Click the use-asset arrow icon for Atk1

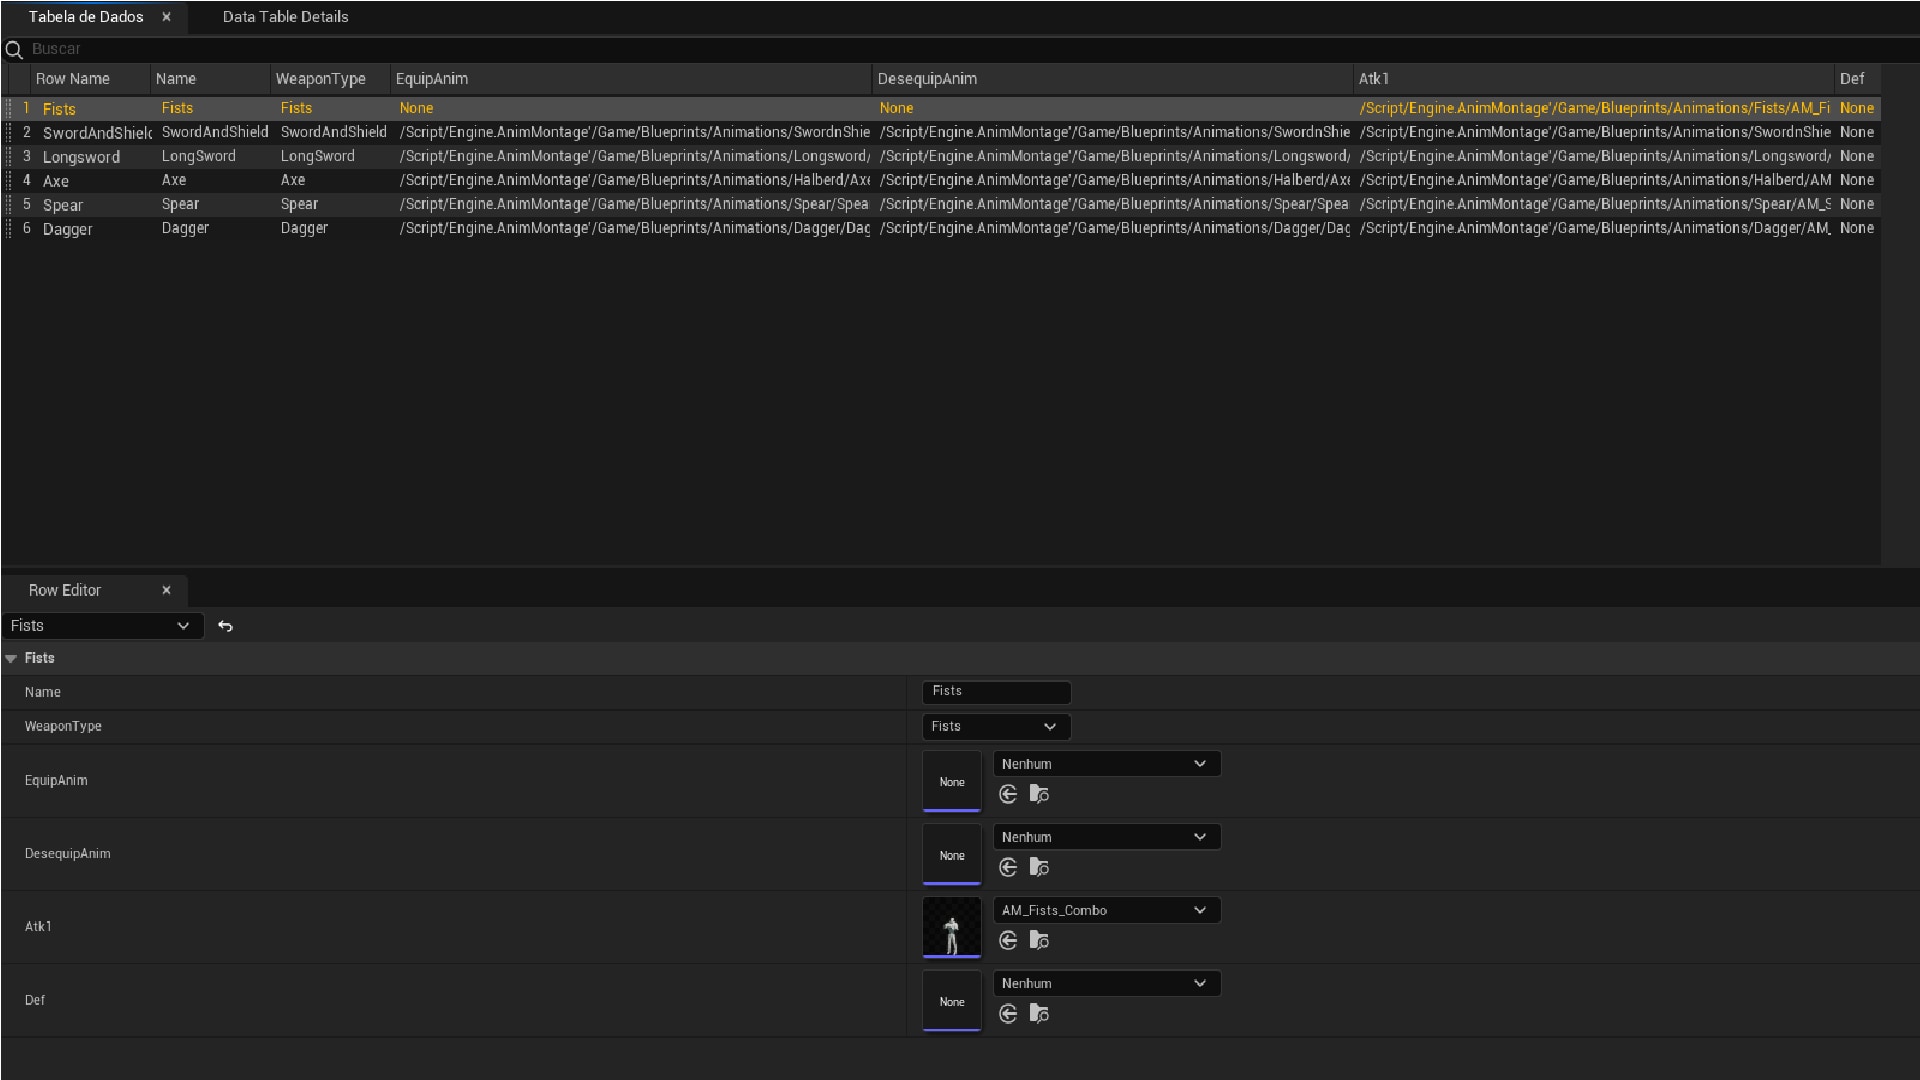coord(1008,940)
